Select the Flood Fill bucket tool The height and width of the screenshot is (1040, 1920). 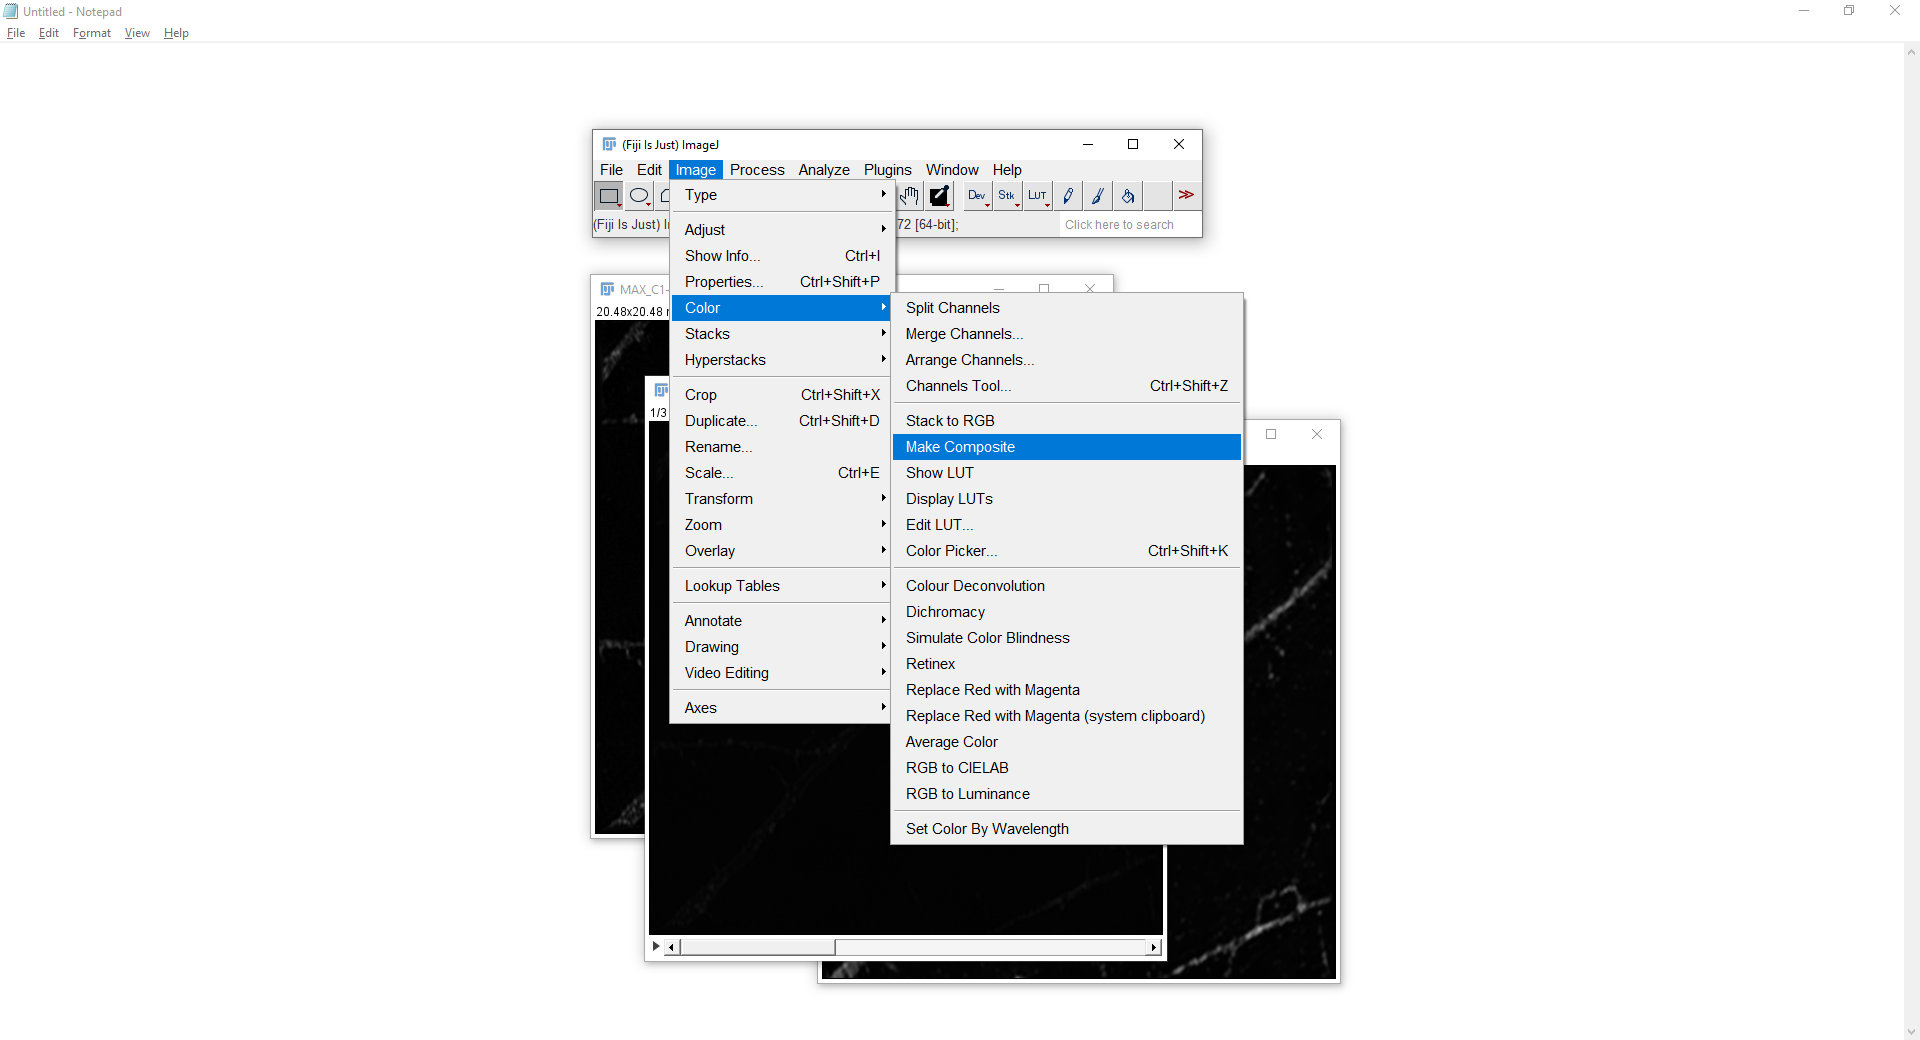[x=1128, y=196]
